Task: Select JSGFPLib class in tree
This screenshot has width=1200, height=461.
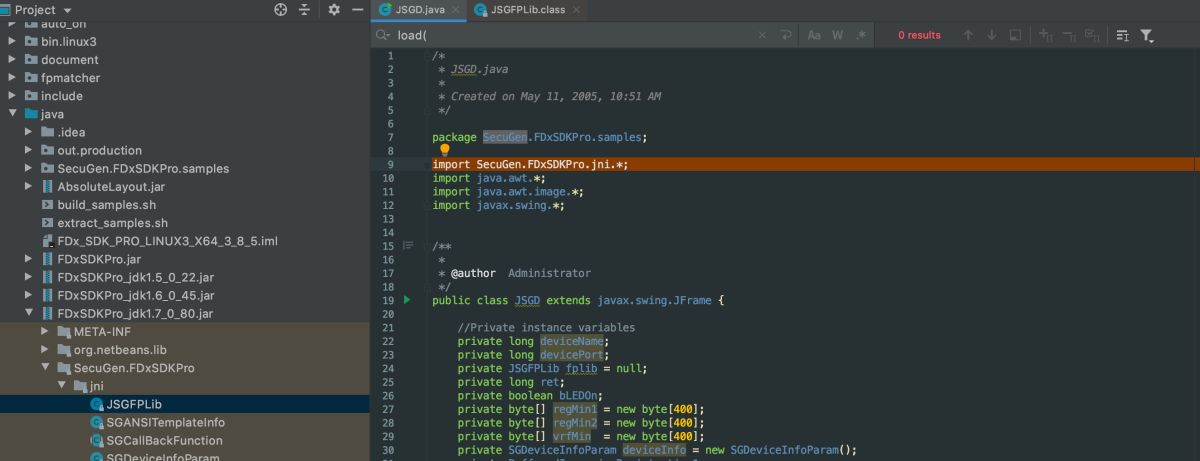Action: tap(134, 404)
